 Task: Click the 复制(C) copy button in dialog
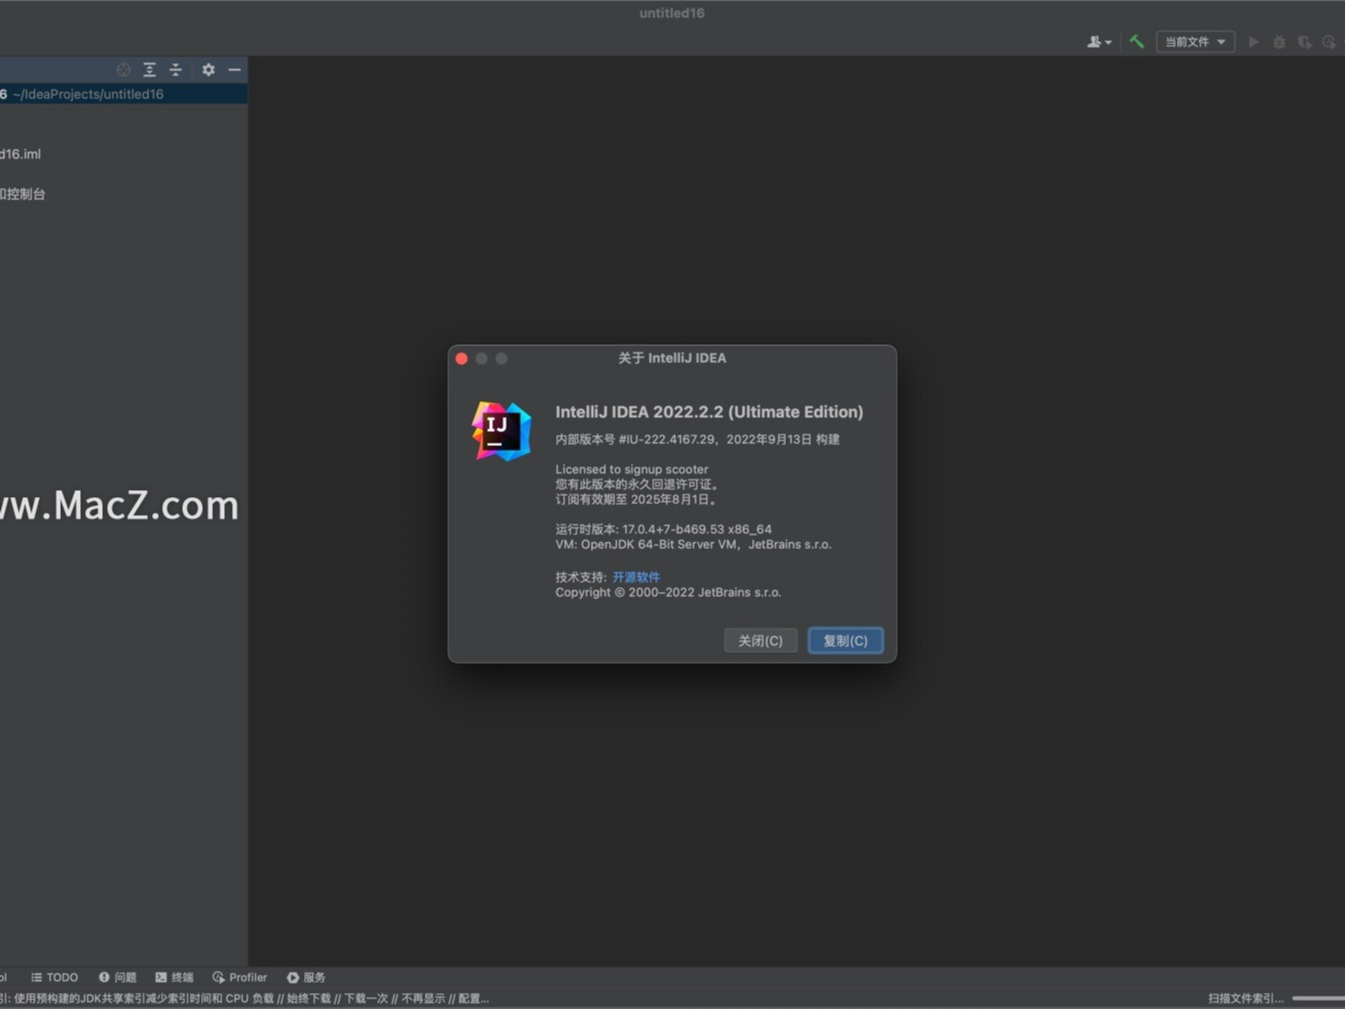(845, 640)
